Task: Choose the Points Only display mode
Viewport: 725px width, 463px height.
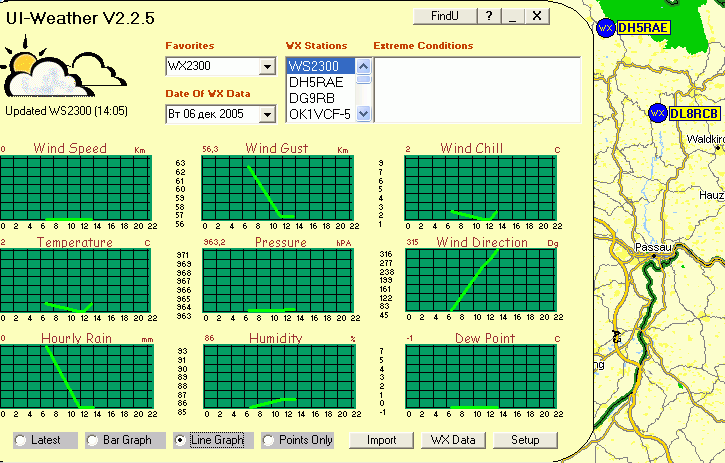Action: point(269,440)
